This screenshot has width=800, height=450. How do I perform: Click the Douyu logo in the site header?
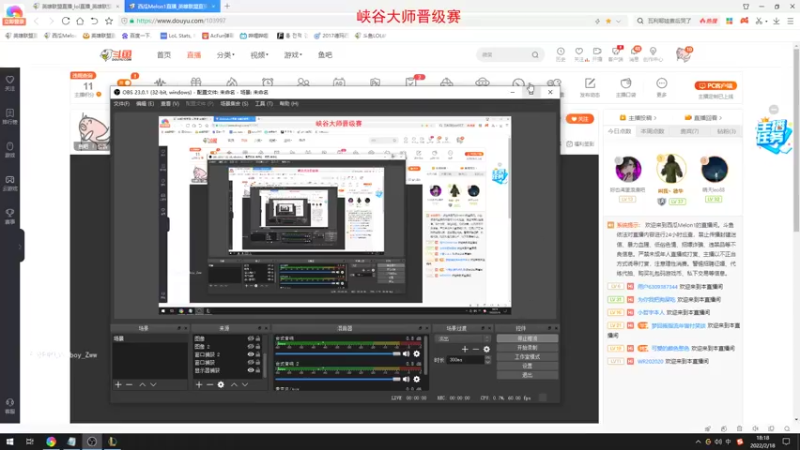click(x=116, y=55)
